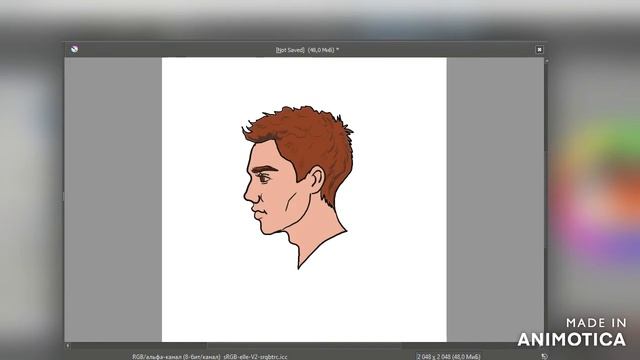Click the canvas rotation reset icon in the status bar
This screenshot has width=640, height=360.
(x=544, y=356)
